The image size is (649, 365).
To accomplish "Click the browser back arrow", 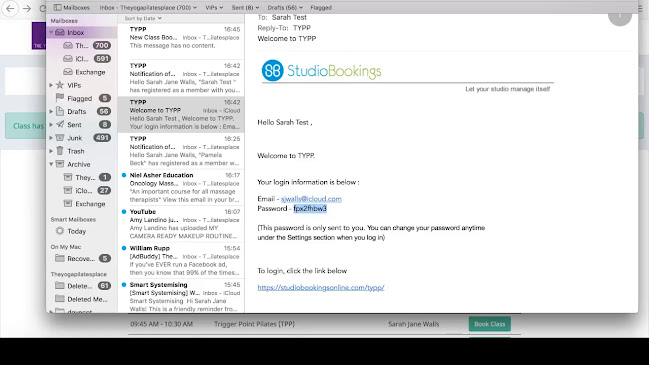I will (10, 8).
